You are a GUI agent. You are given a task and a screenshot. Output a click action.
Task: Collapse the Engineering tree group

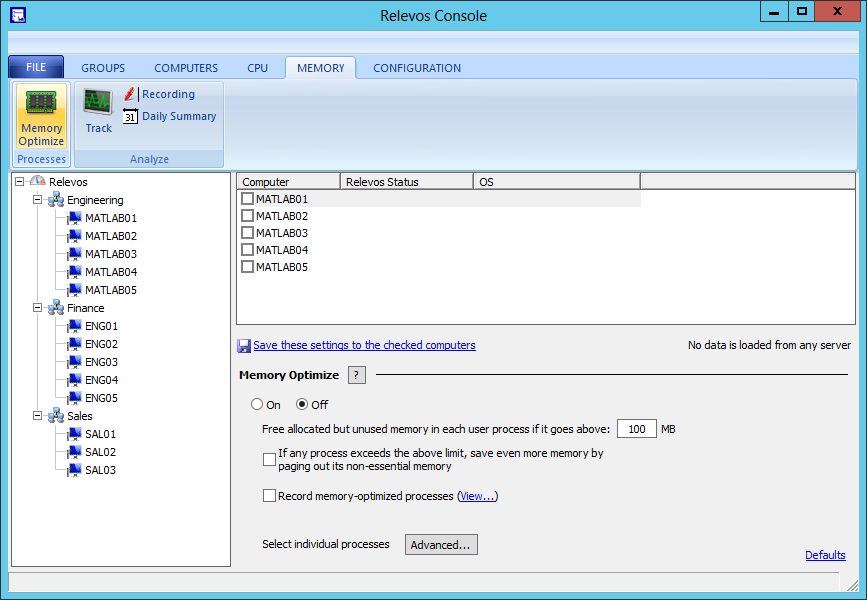pyautogui.click(x=38, y=200)
